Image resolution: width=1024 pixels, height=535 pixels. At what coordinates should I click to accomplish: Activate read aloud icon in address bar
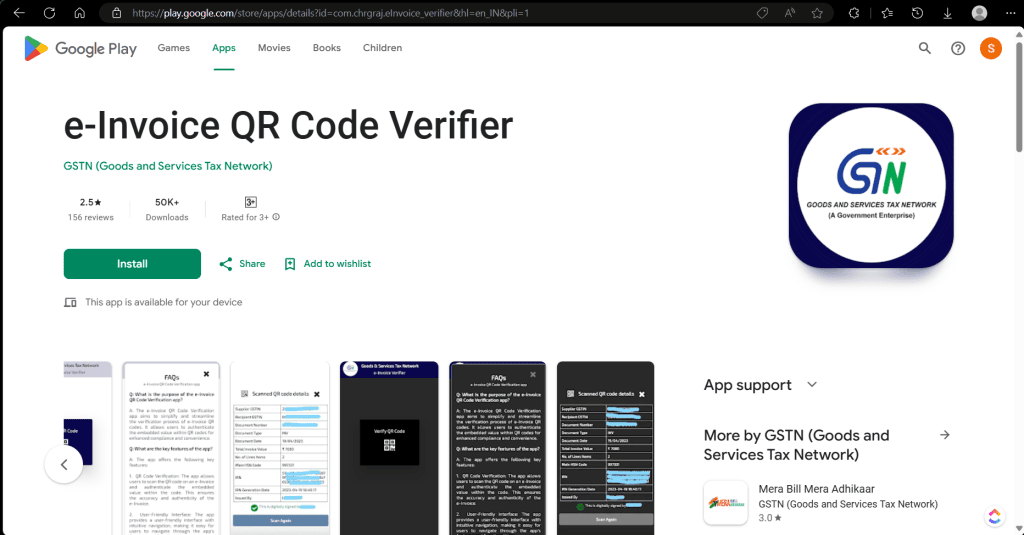[790, 13]
